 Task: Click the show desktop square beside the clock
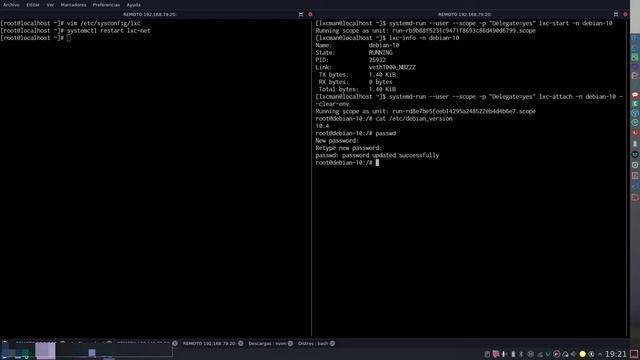pyautogui.click(x=634, y=354)
